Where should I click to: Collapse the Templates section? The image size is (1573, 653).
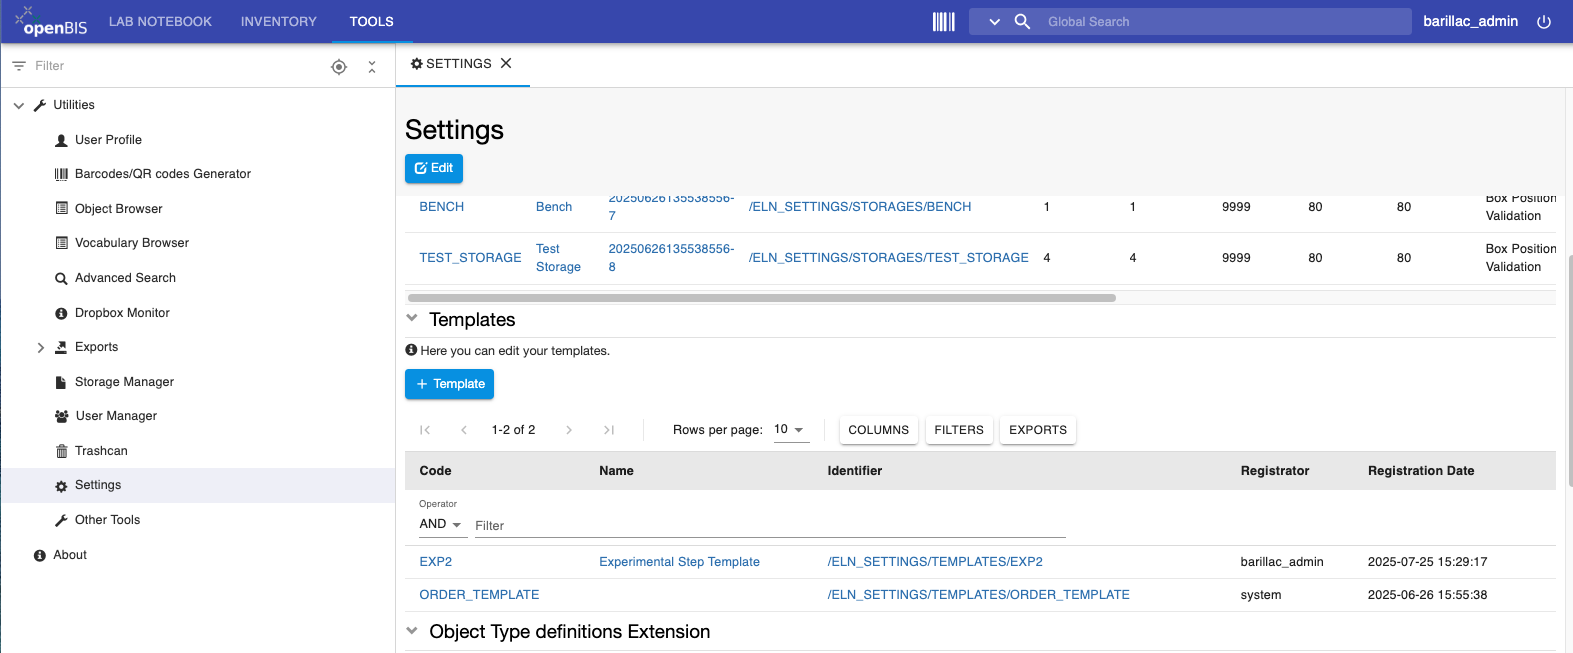point(412,318)
